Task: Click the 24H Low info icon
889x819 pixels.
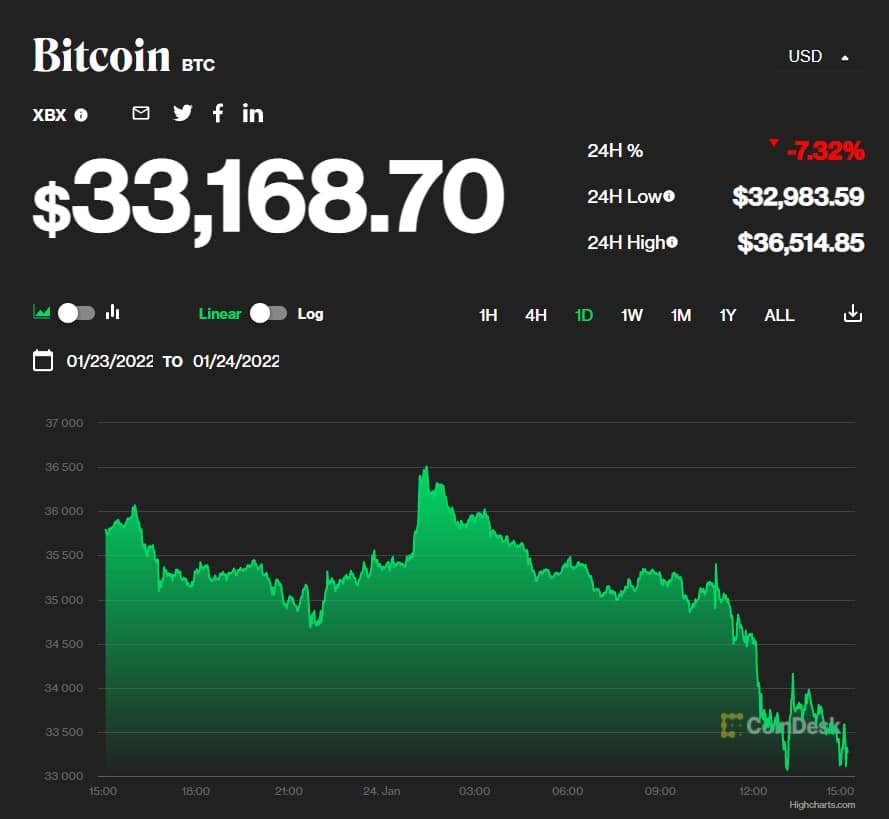Action: (669, 196)
